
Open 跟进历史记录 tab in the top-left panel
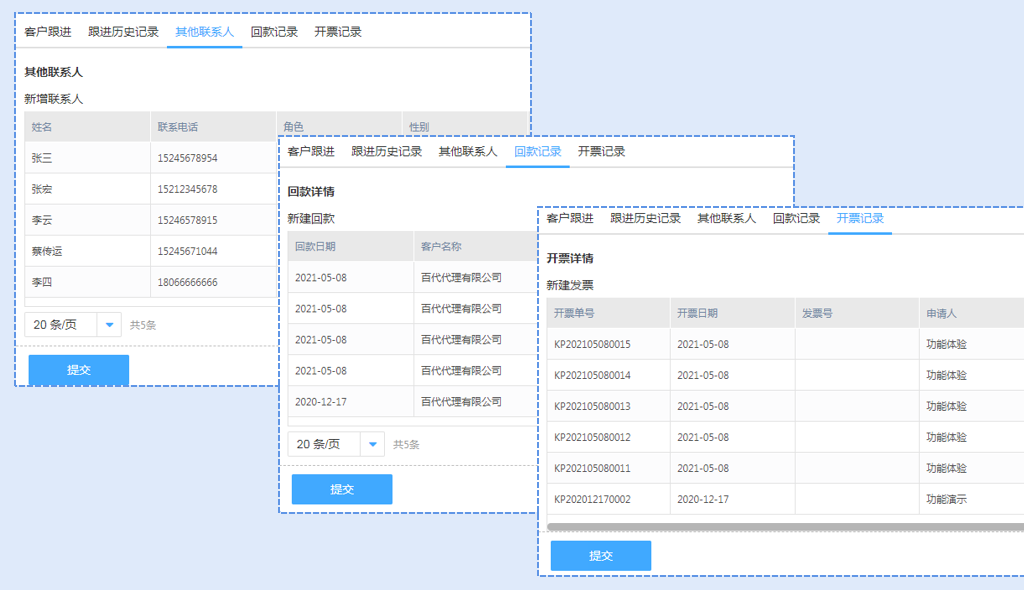[x=123, y=32]
